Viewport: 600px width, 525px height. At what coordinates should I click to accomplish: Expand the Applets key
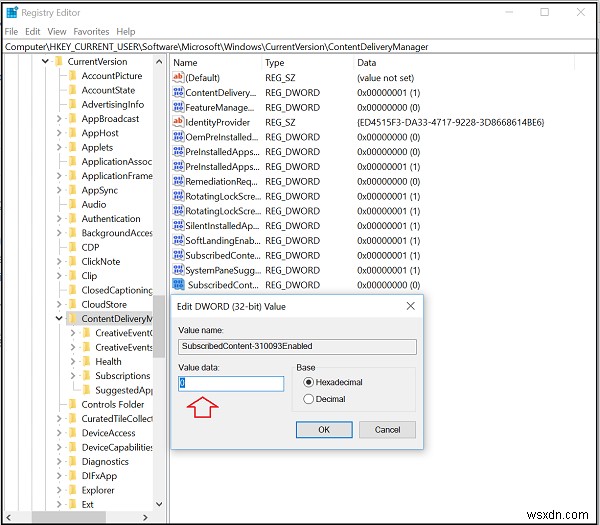(x=59, y=147)
